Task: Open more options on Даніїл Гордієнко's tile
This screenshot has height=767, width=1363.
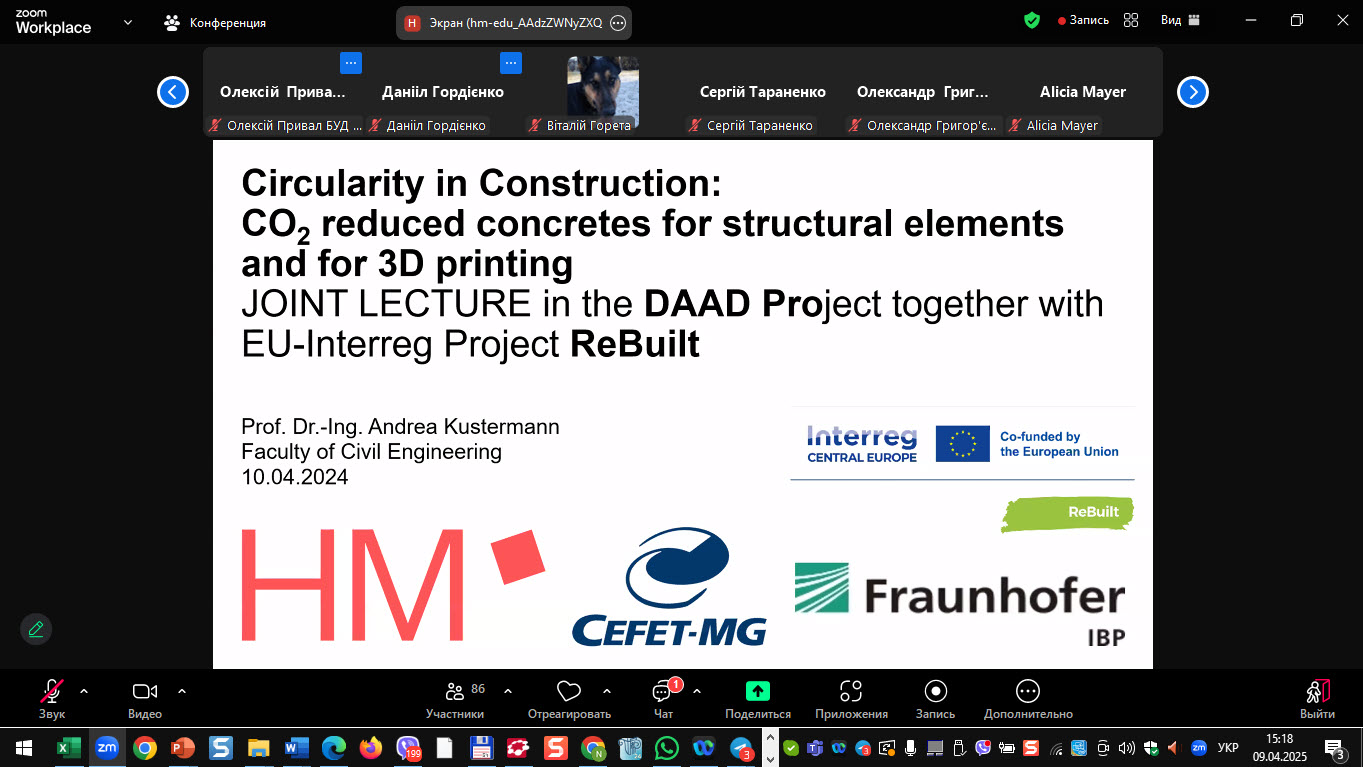Action: [511, 63]
